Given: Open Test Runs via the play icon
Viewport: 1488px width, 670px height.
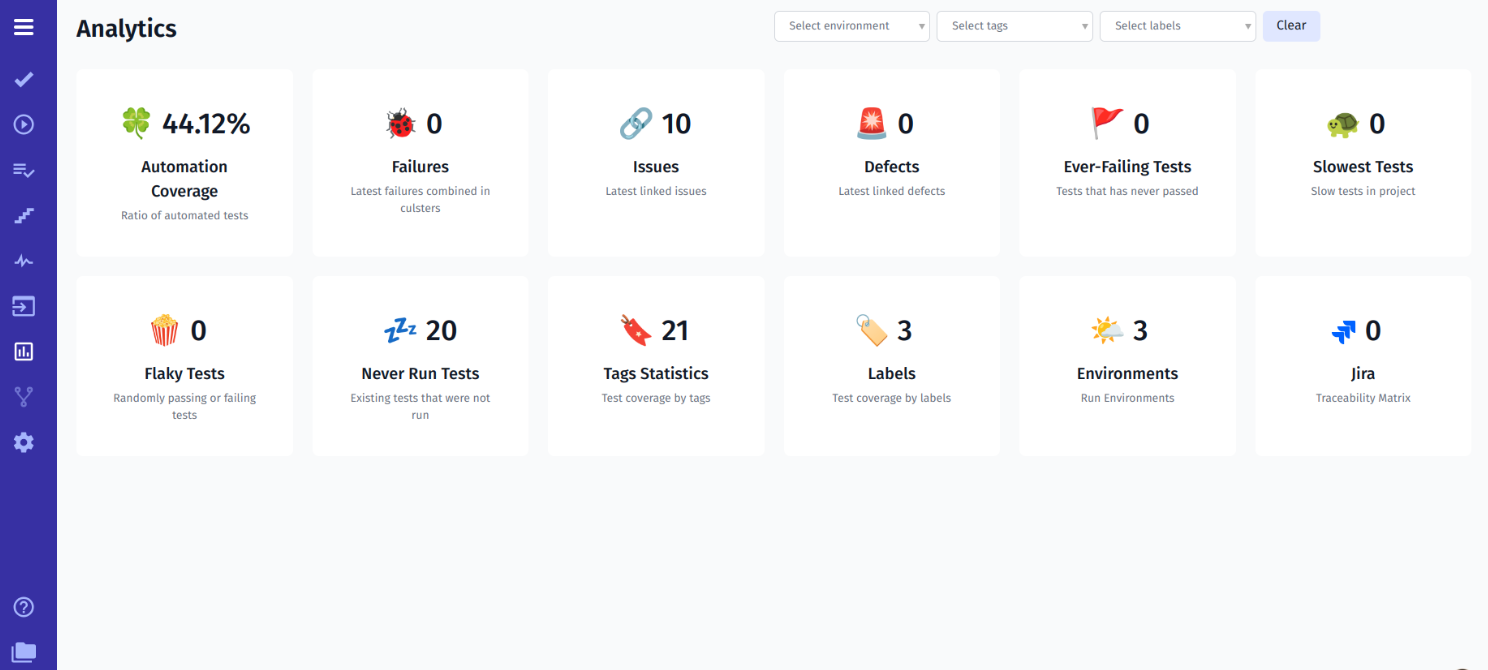Looking at the screenshot, I should (x=23, y=124).
